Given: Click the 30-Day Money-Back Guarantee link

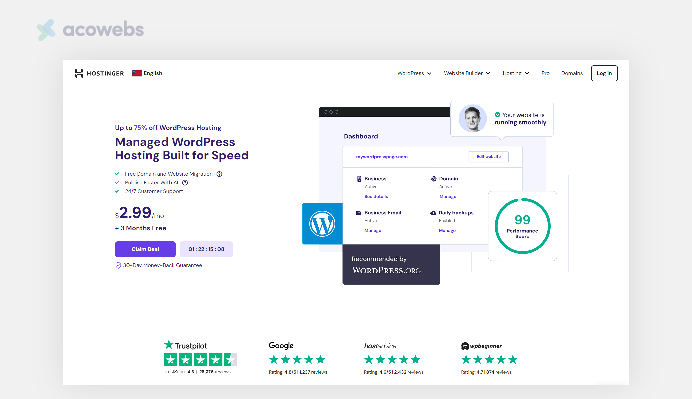Looking at the screenshot, I should [162, 265].
